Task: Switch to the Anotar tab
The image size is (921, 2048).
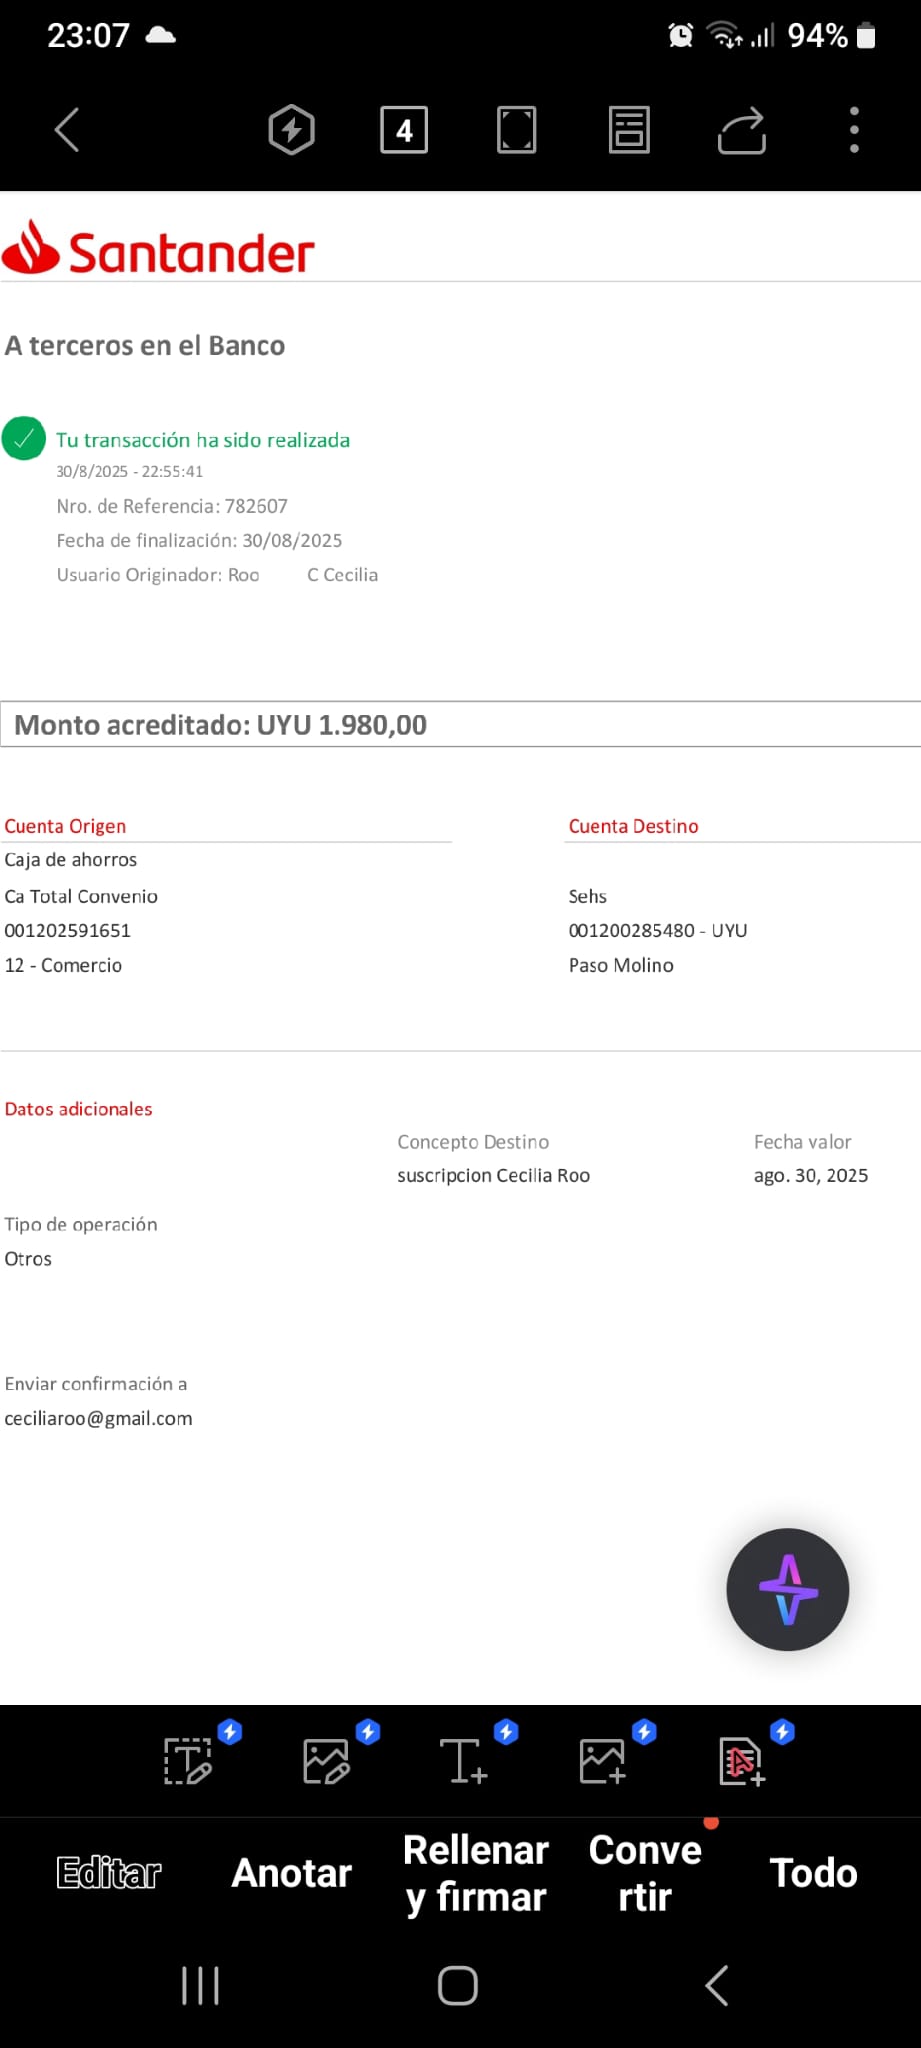Action: click(292, 1873)
